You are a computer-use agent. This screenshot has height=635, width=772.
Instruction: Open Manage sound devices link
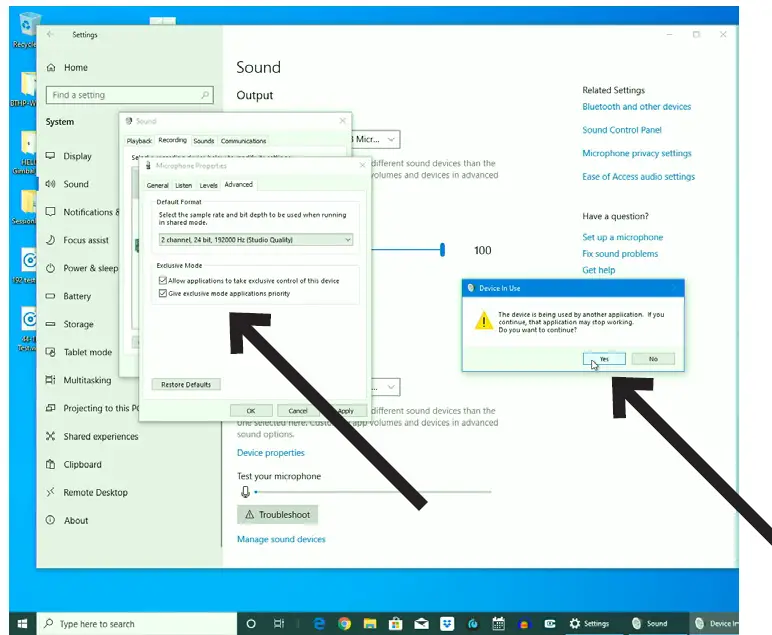click(x=281, y=540)
